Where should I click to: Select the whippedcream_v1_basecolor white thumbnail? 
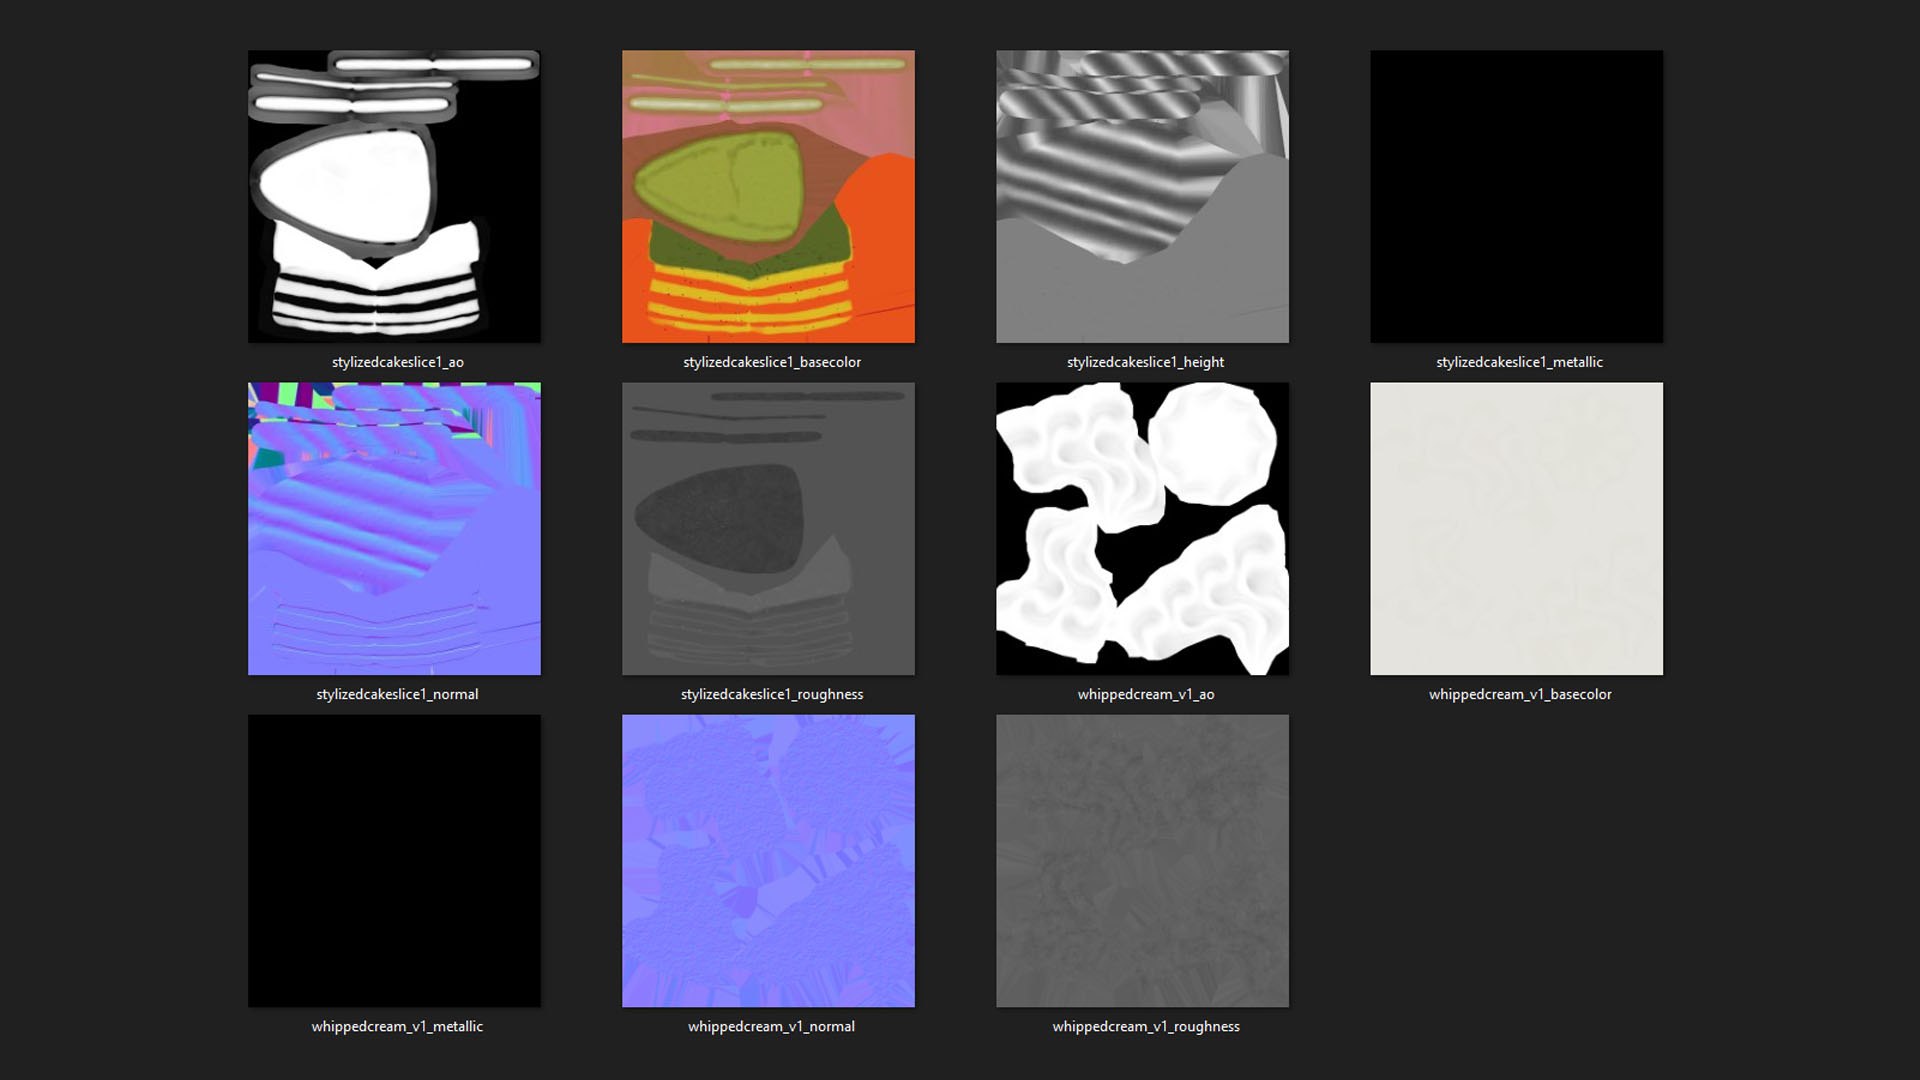pyautogui.click(x=1516, y=529)
